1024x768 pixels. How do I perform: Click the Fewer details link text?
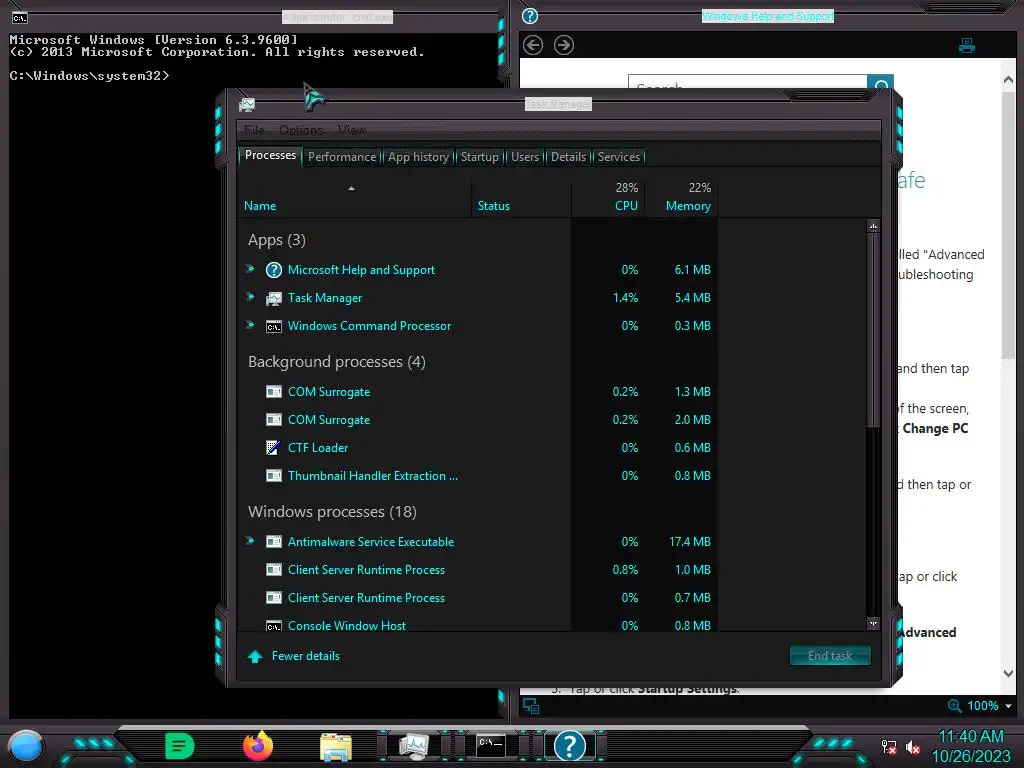[x=306, y=656]
